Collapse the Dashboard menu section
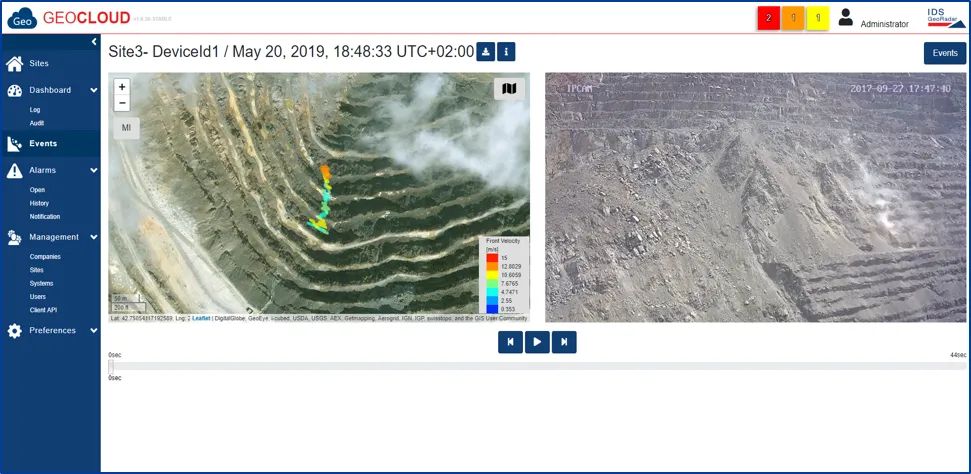The width and height of the screenshot is (971, 474). [x=94, y=90]
